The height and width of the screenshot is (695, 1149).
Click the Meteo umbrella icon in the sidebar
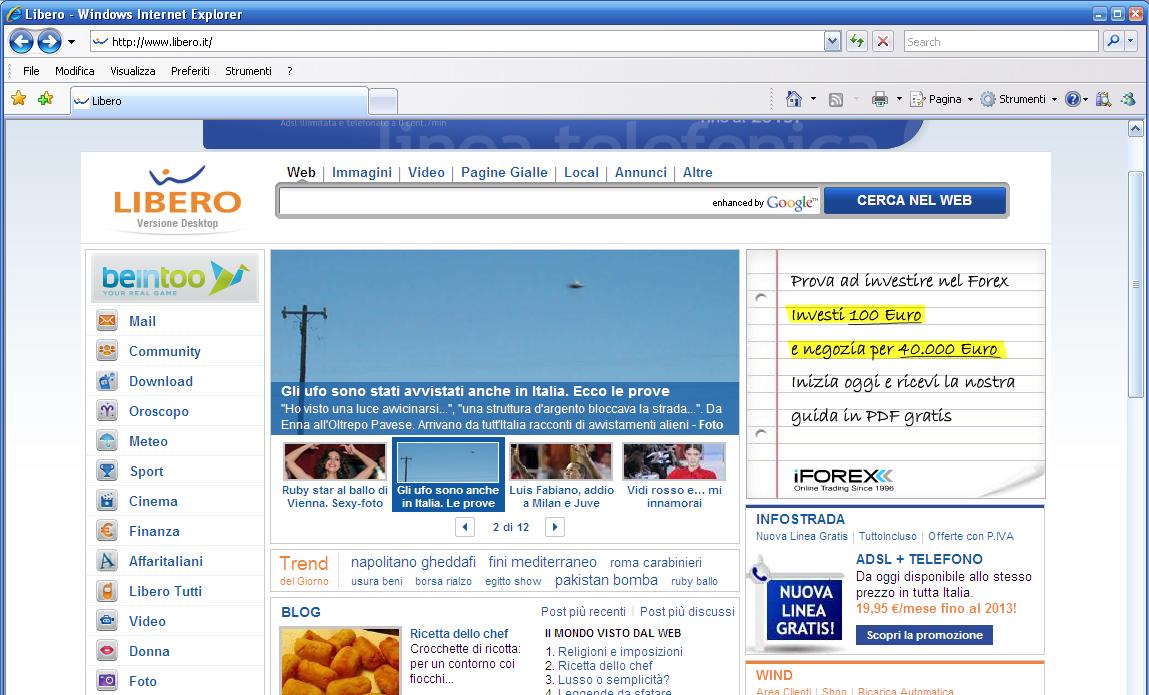[107, 441]
